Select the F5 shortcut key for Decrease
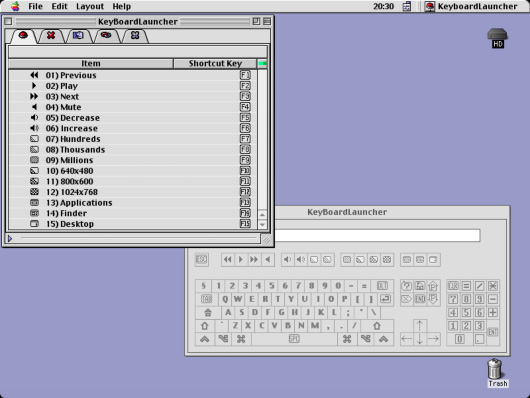This screenshot has height=398, width=530. click(245, 117)
